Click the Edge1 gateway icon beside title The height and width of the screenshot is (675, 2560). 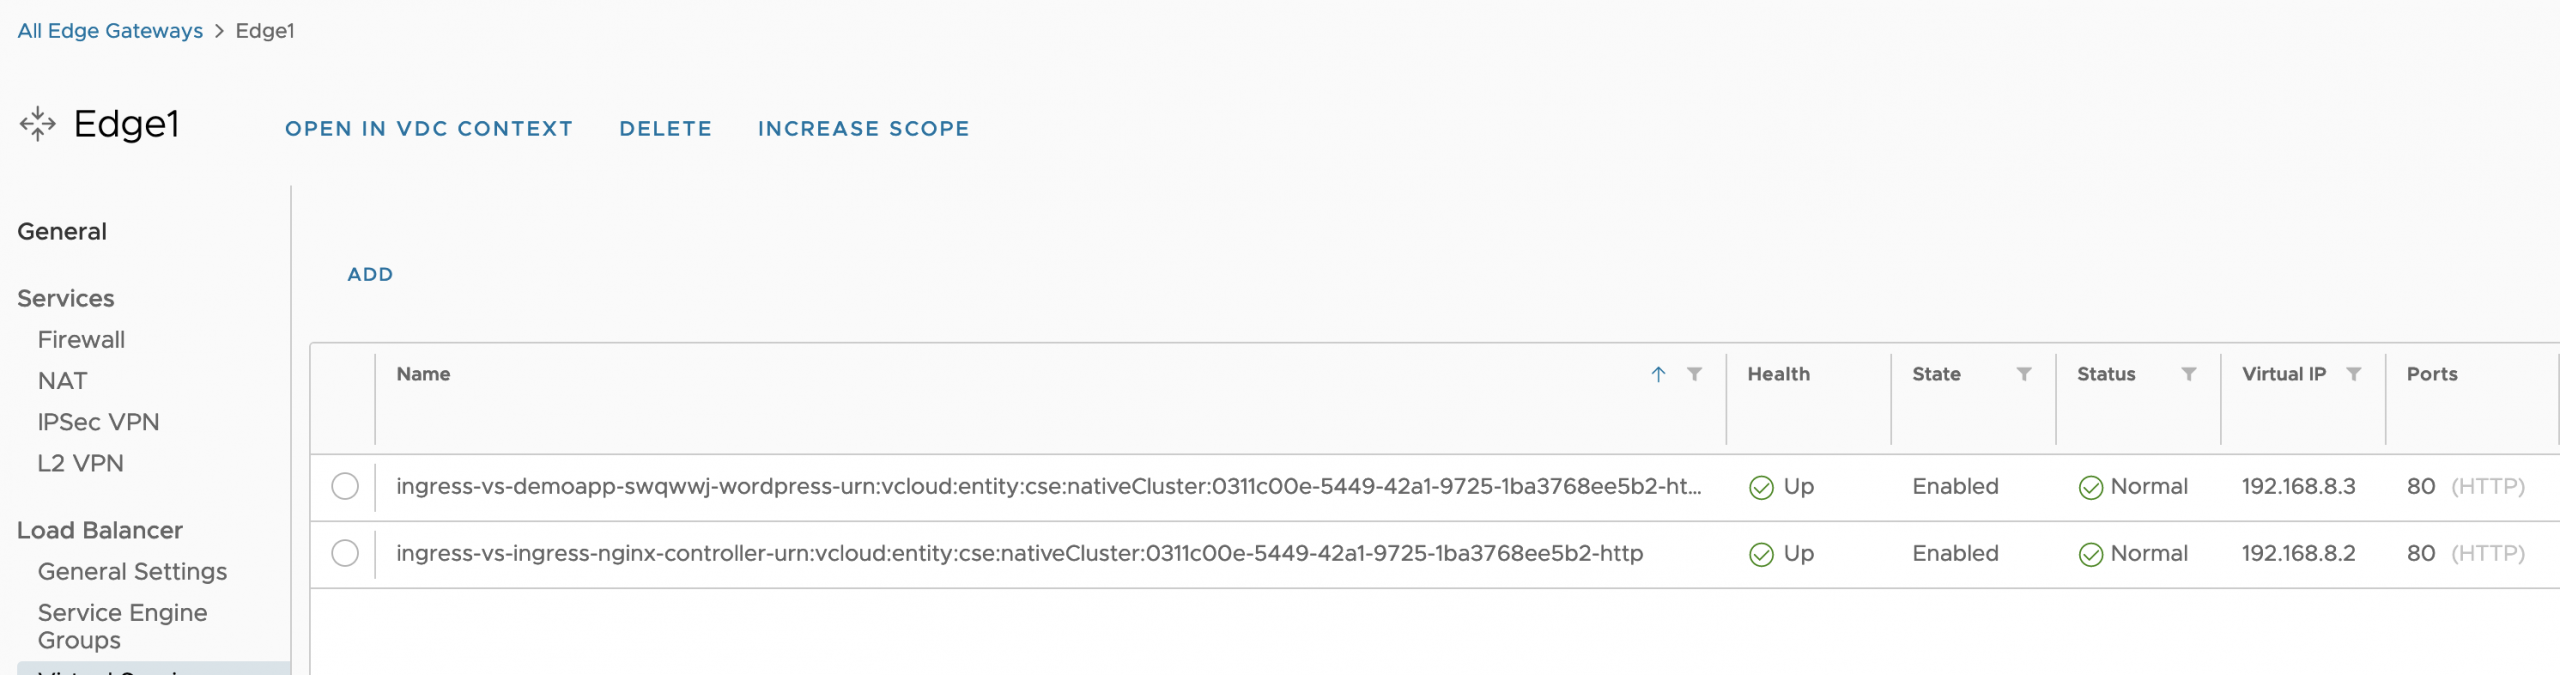pyautogui.click(x=38, y=124)
